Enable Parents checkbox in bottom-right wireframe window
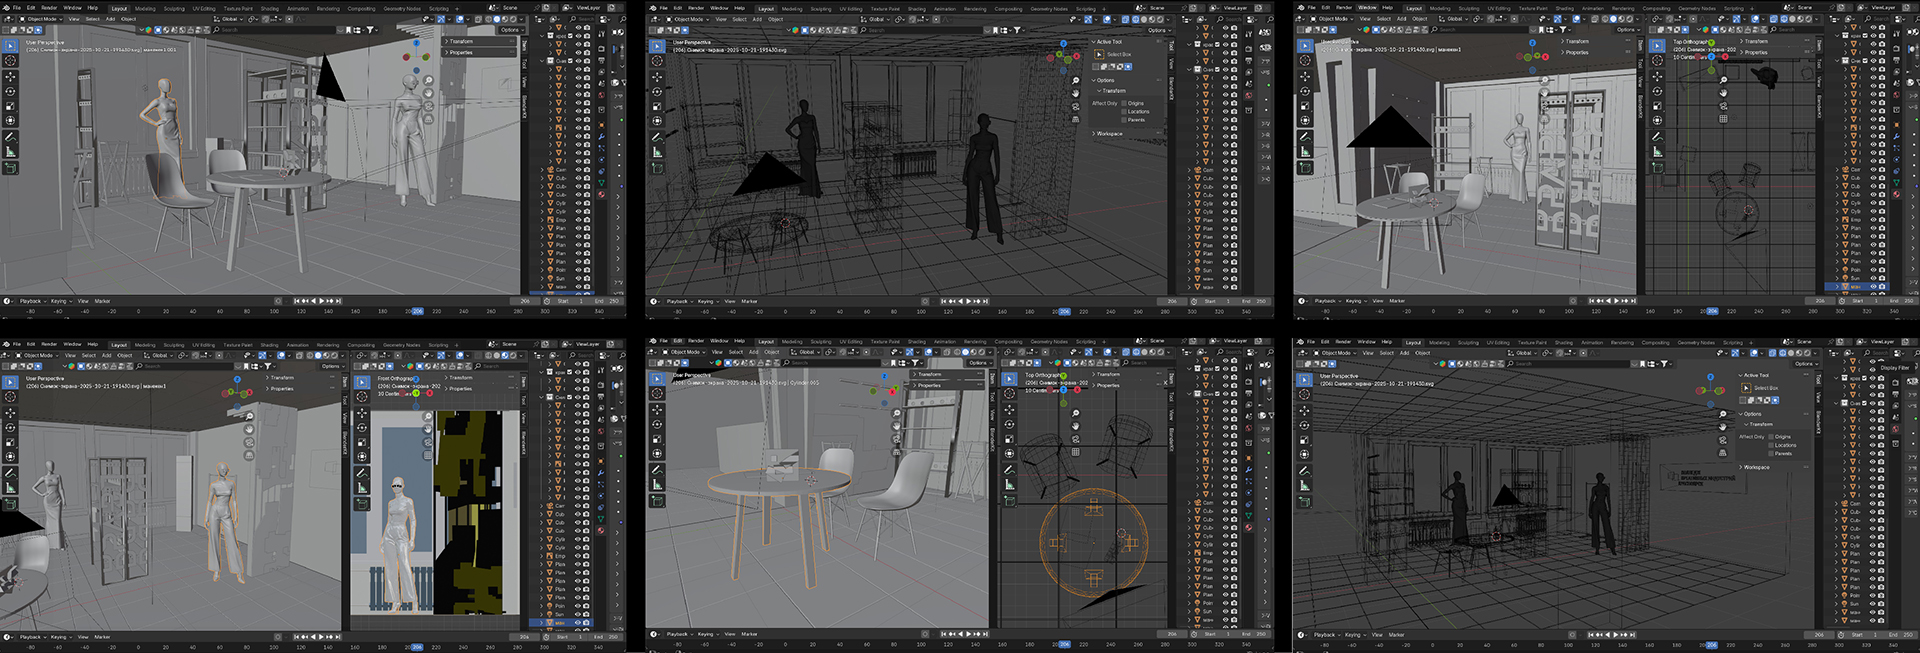 click(1771, 453)
